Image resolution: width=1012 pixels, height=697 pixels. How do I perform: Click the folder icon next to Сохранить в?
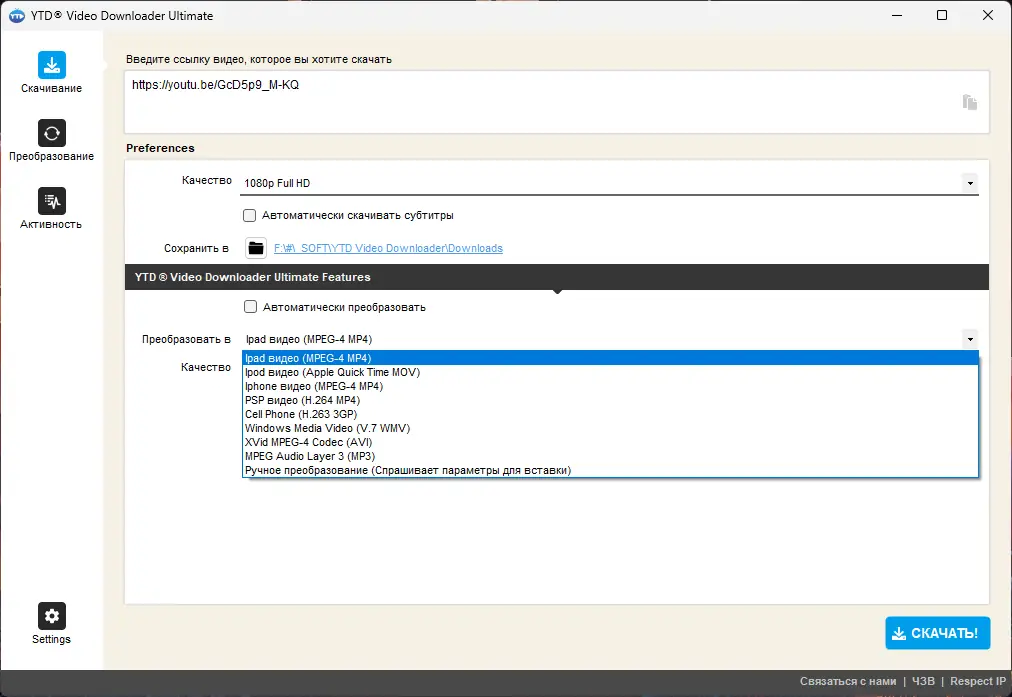(256, 248)
